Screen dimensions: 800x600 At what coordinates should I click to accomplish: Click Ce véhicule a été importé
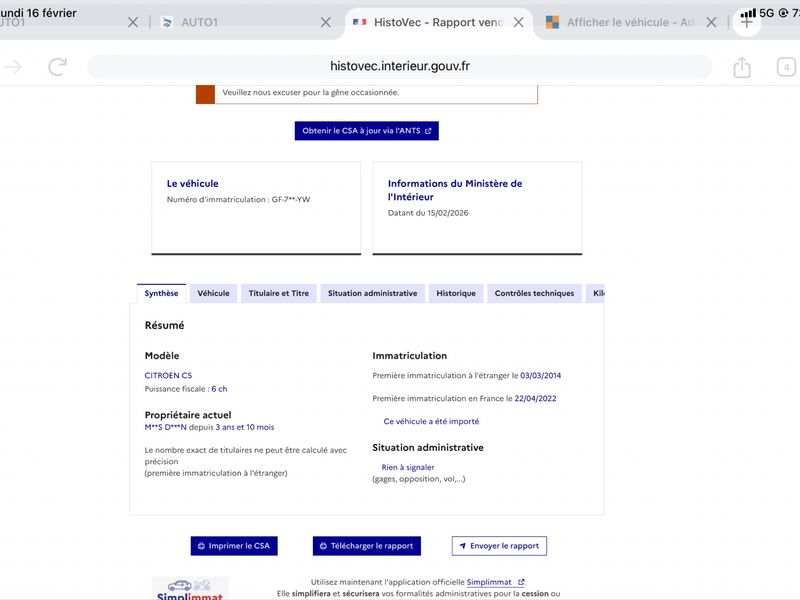(x=431, y=421)
